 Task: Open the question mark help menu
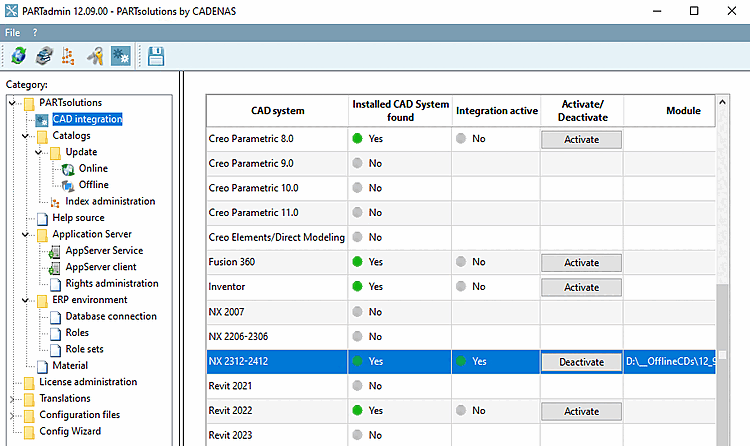[x=35, y=32]
